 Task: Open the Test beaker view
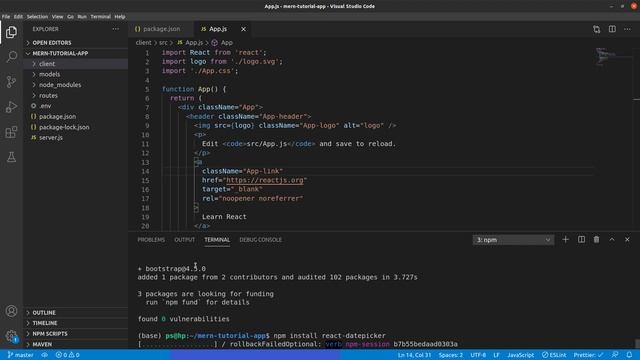[x=11, y=157]
